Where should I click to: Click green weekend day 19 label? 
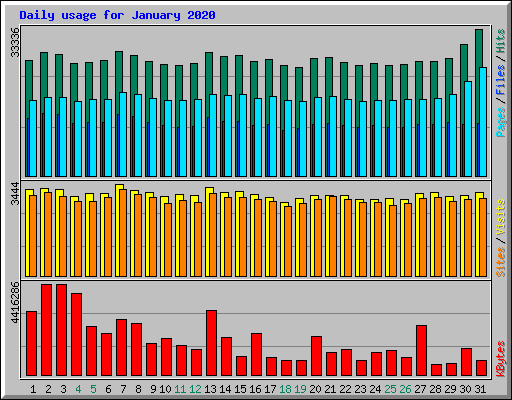[300, 389]
